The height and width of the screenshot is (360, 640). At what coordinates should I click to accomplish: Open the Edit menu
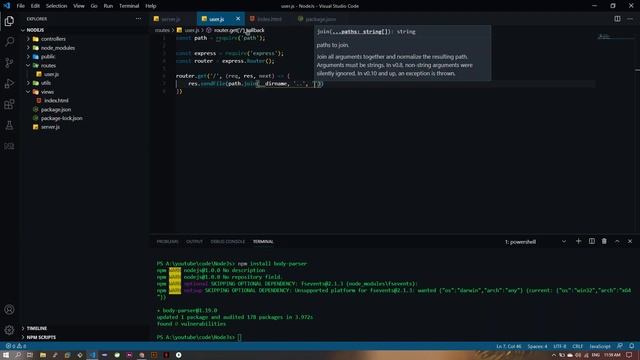click(35, 6)
